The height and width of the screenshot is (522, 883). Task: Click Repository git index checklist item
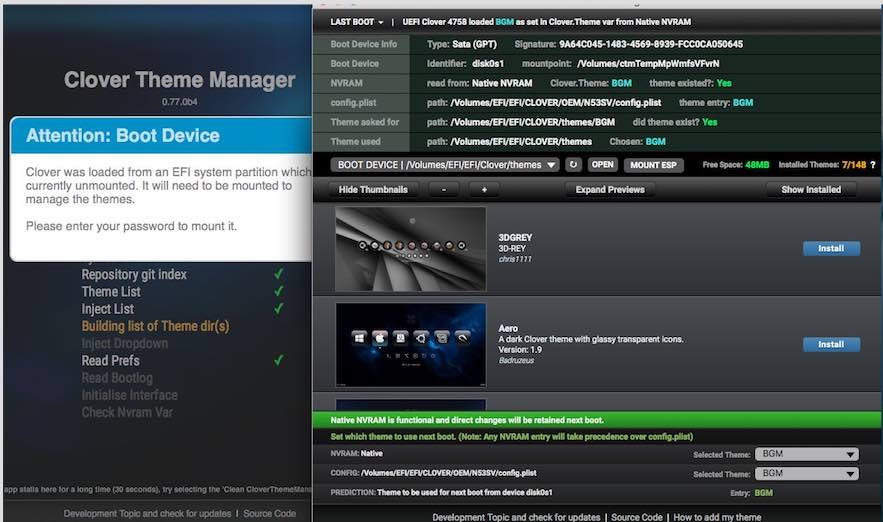(x=134, y=275)
